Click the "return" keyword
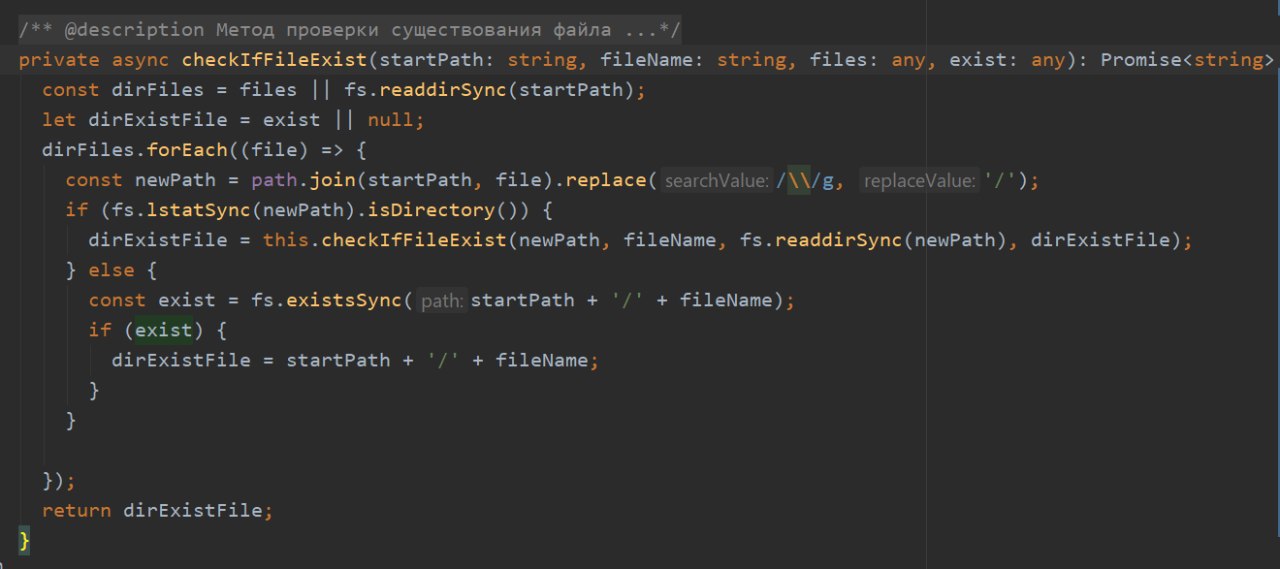 click(77, 510)
